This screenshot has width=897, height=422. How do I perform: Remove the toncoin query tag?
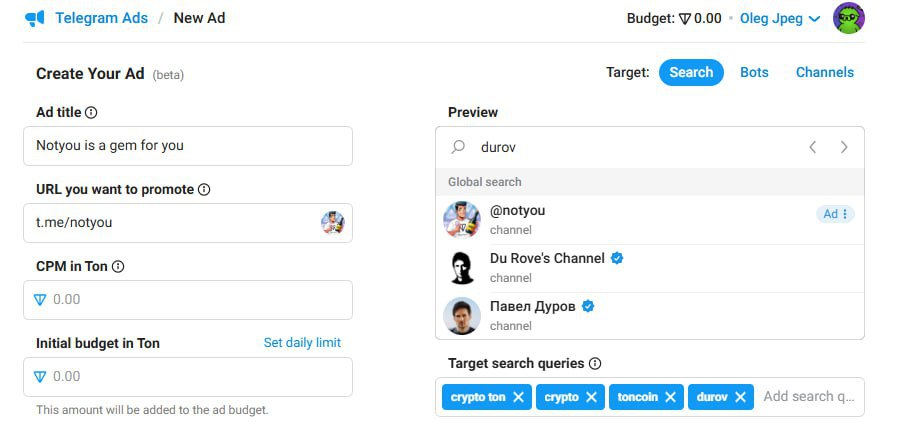click(670, 397)
